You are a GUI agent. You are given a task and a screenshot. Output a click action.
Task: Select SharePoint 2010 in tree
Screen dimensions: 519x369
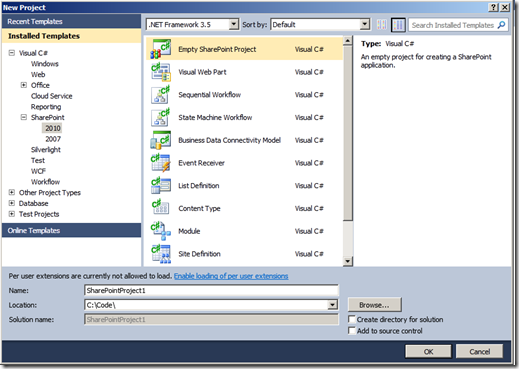(x=53, y=128)
